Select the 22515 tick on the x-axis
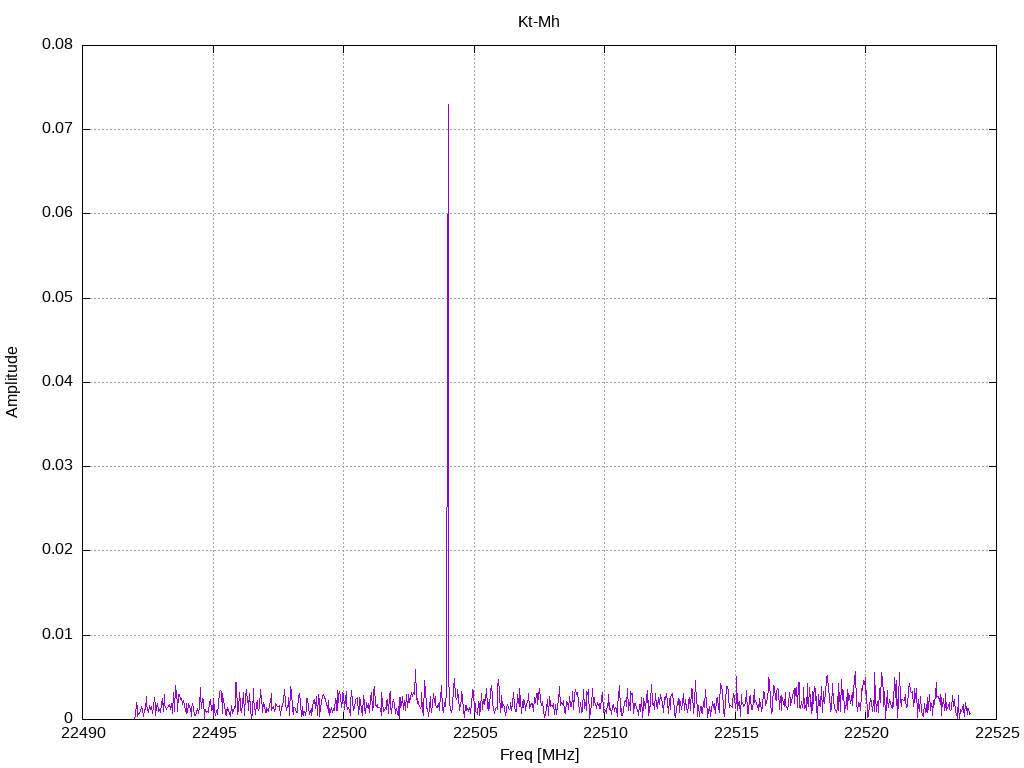This screenshot has height=768, width=1024. tap(735, 734)
